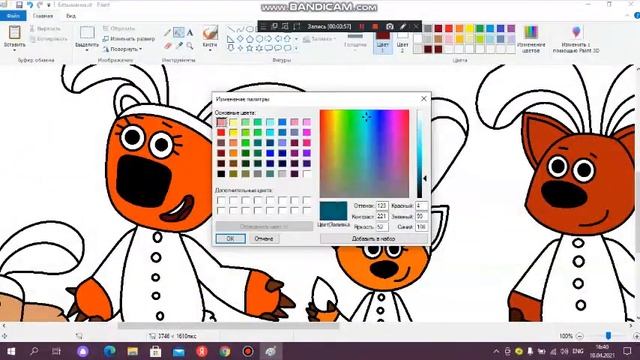
Task: Select the Magnifier tool
Action: pos(190,46)
